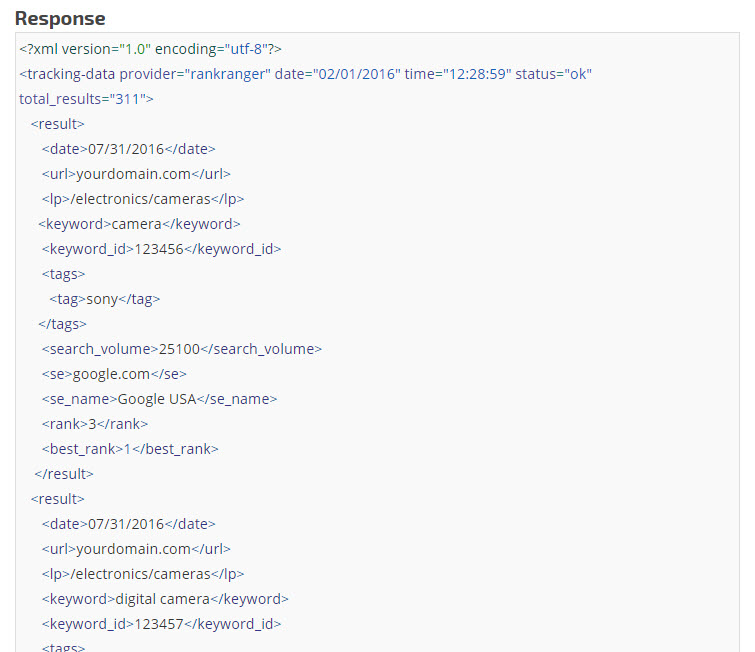The image size is (755, 652).
Task: Select the "digital camera" keyword line
Action: 165,599
